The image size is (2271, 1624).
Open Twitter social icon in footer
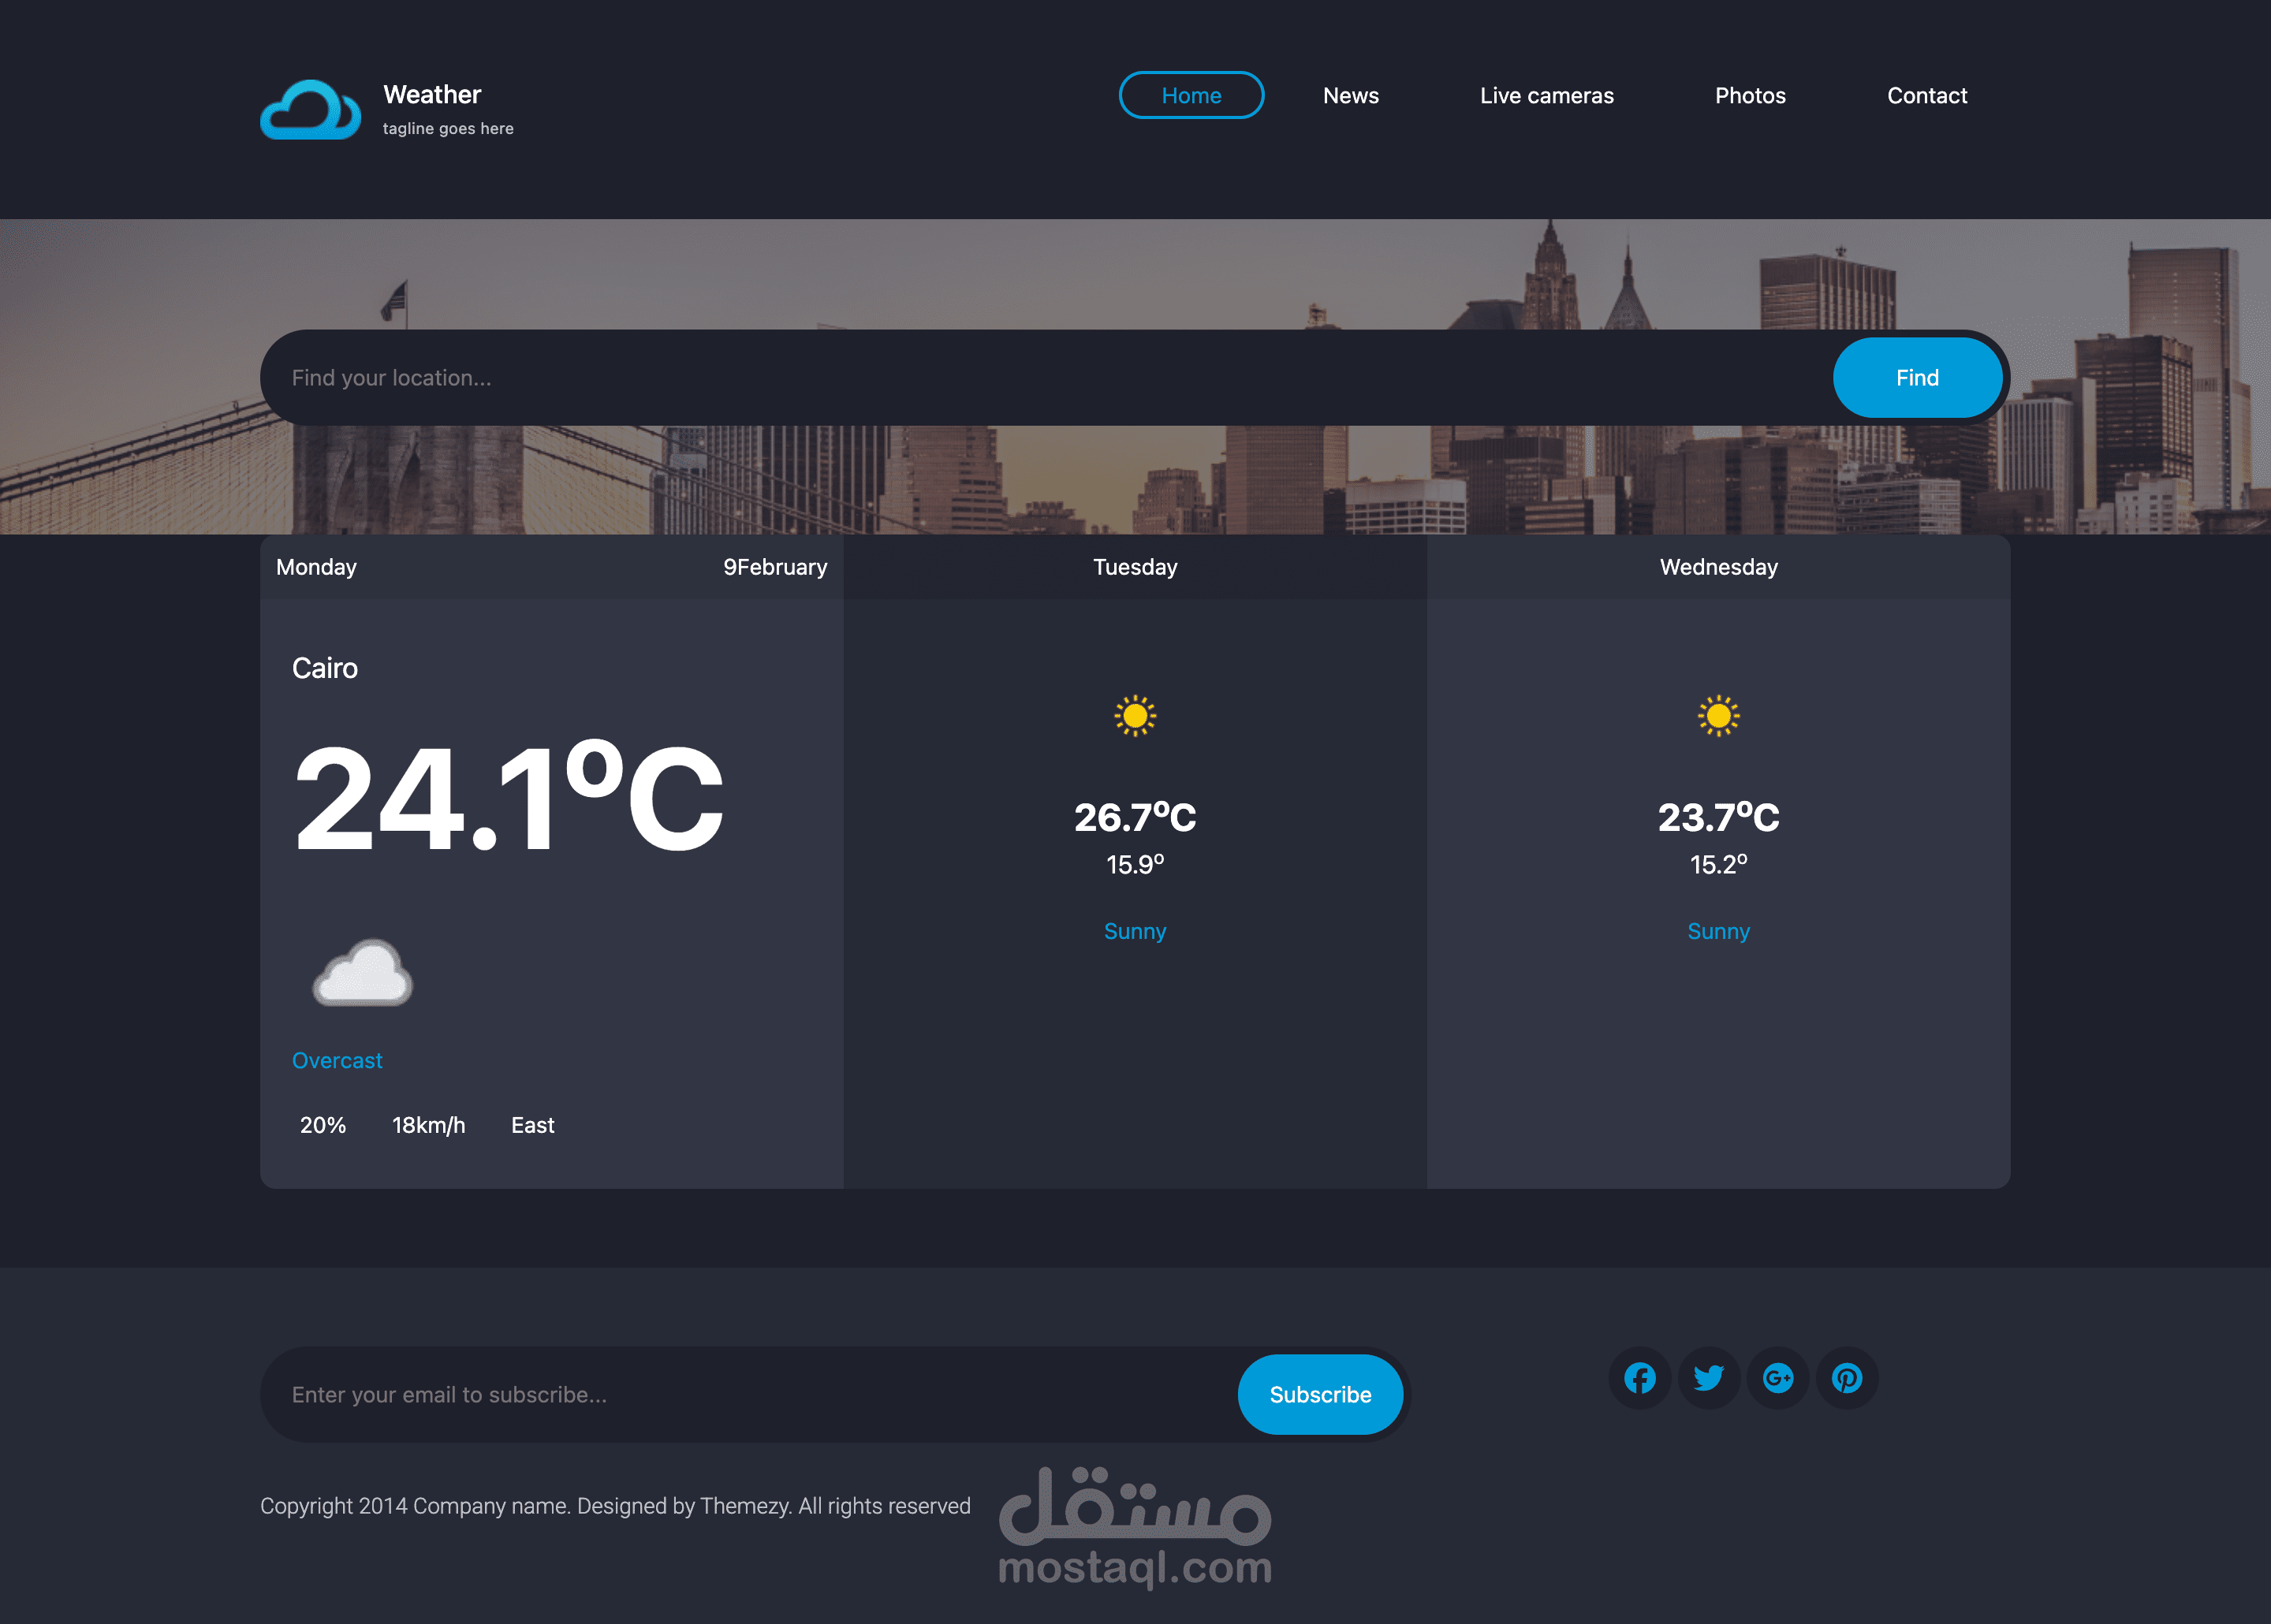tap(1709, 1377)
